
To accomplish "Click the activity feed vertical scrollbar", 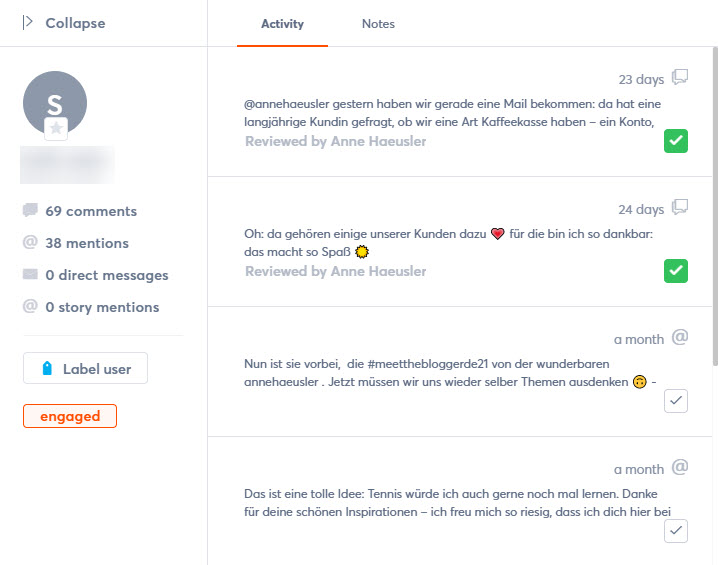I will pos(715,206).
